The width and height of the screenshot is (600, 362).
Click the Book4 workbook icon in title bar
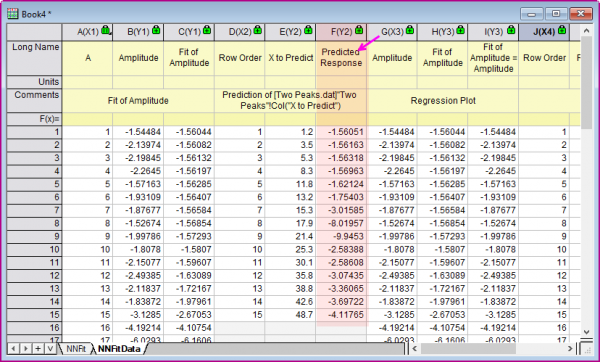(12, 14)
